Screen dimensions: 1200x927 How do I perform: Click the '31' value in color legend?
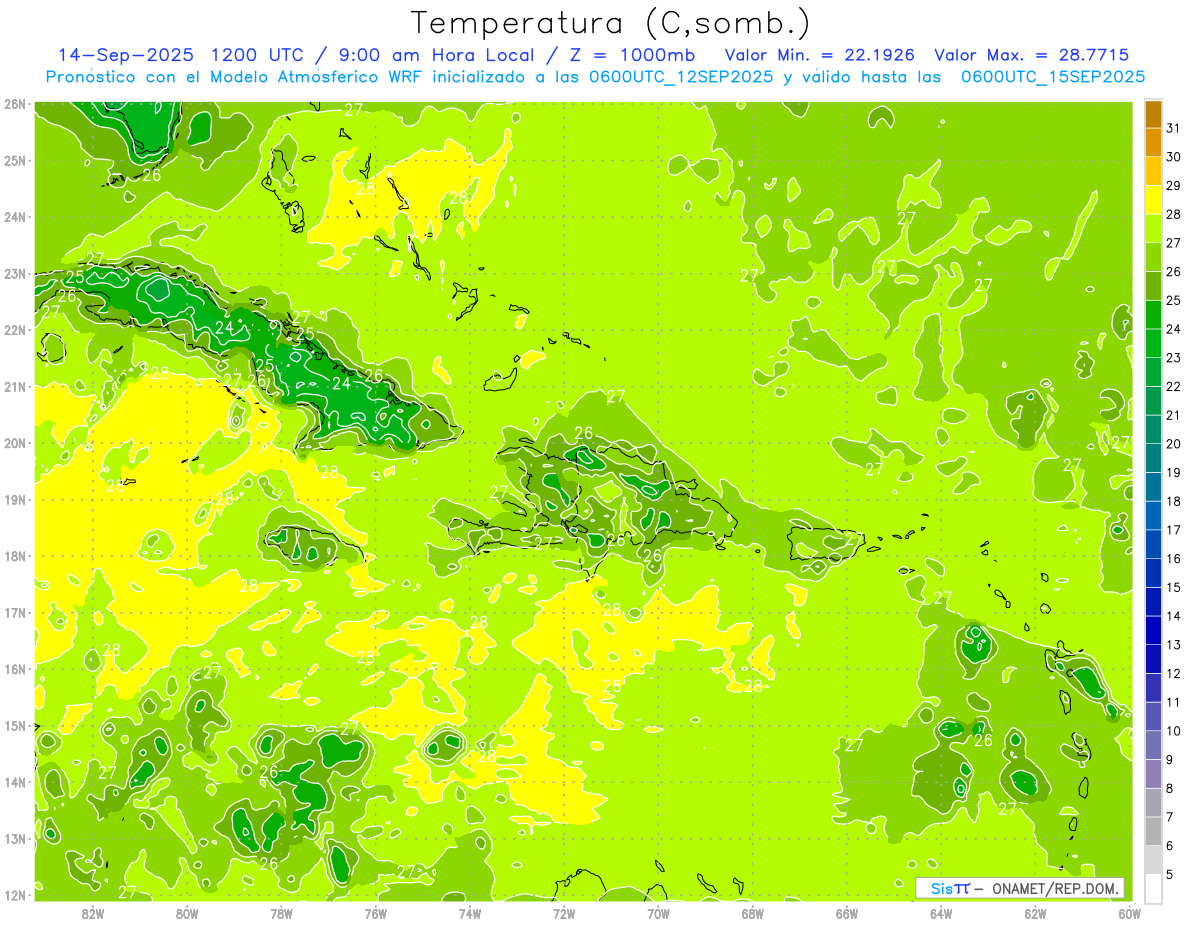1174,128
